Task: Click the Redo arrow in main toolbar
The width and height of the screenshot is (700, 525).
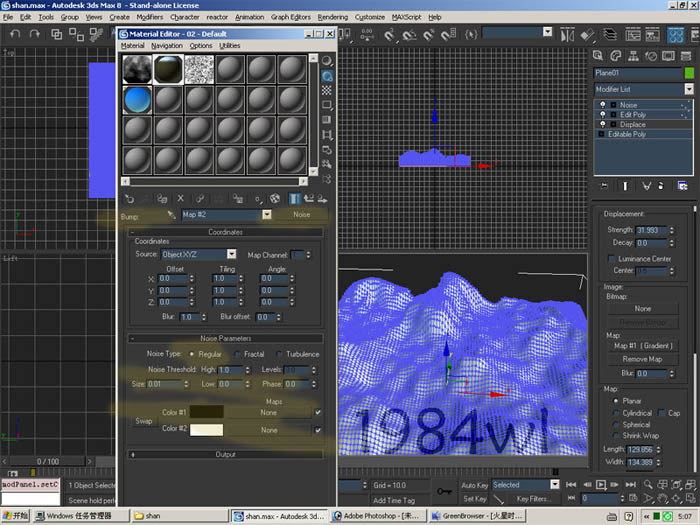Action: [x=34, y=34]
